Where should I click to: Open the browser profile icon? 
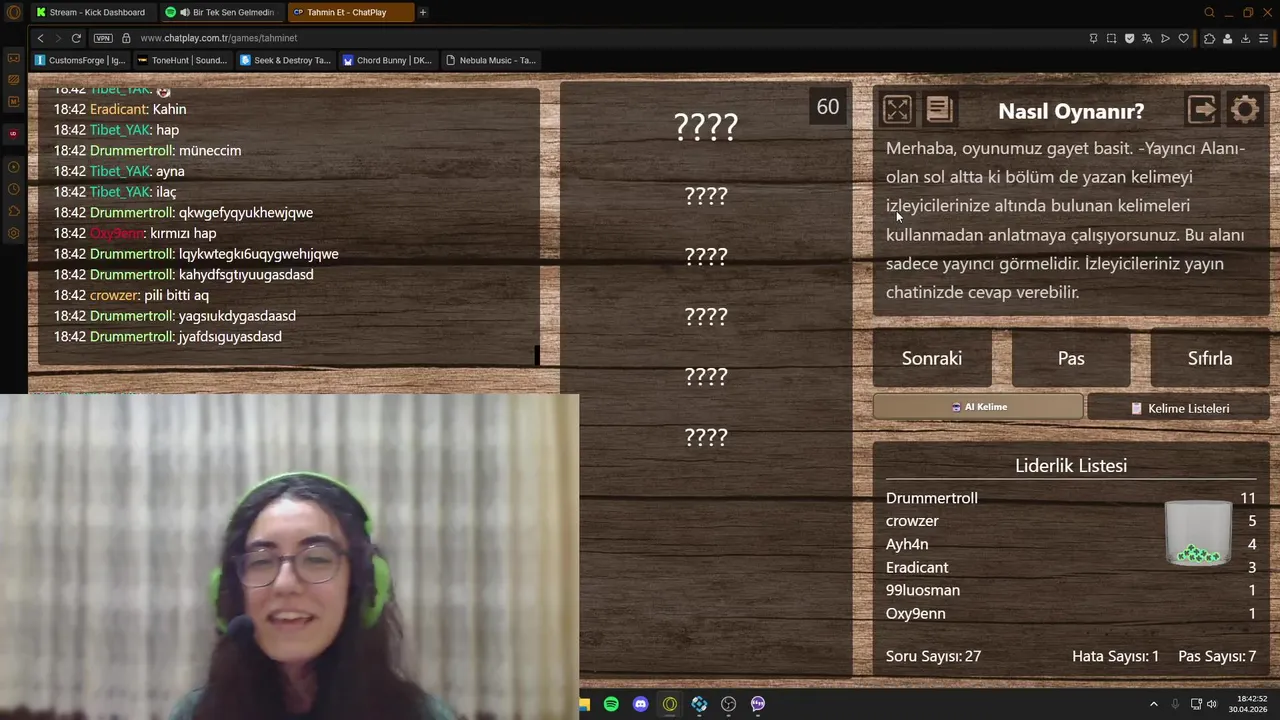(1227, 38)
